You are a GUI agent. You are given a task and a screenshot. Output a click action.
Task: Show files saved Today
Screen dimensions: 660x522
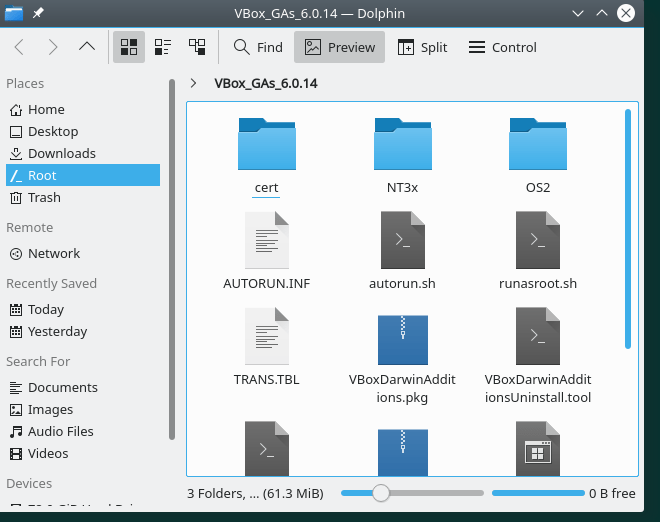click(83, 310)
